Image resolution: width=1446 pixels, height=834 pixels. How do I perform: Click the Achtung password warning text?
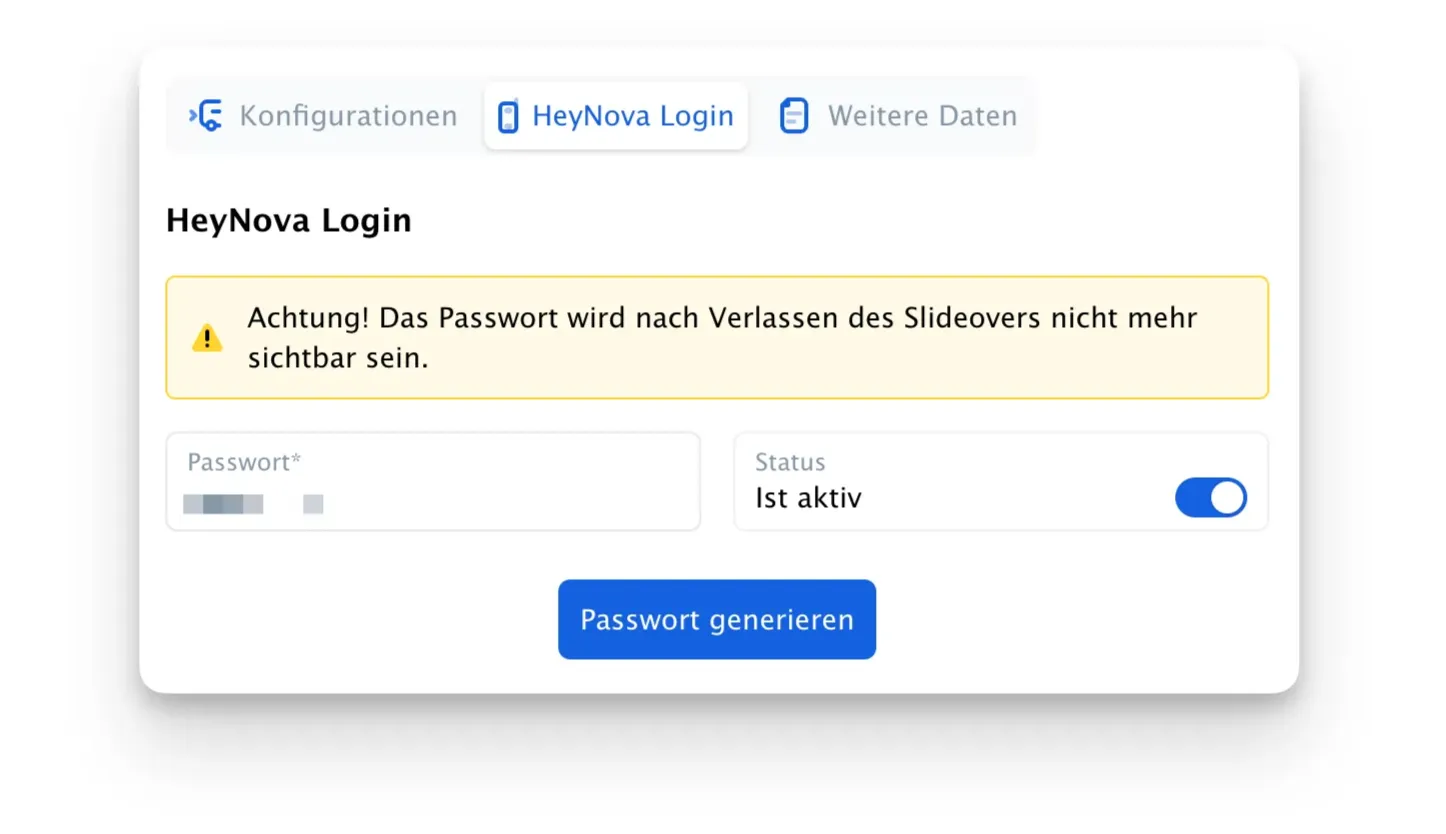coord(722,338)
